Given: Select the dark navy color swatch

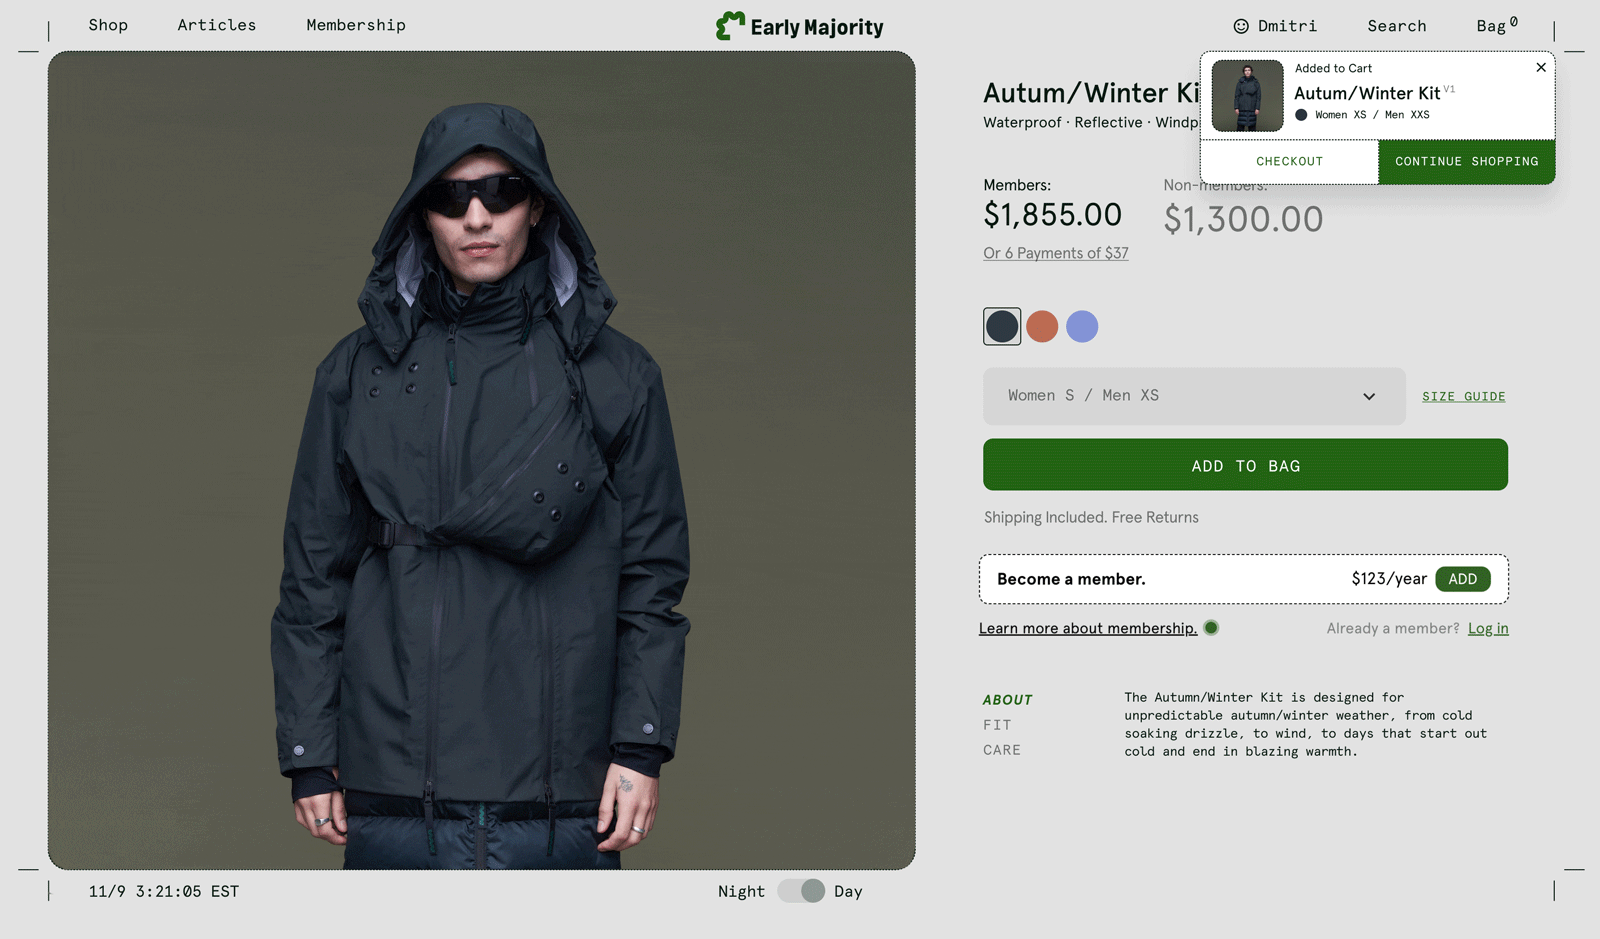Looking at the screenshot, I should pyautogui.click(x=1002, y=326).
